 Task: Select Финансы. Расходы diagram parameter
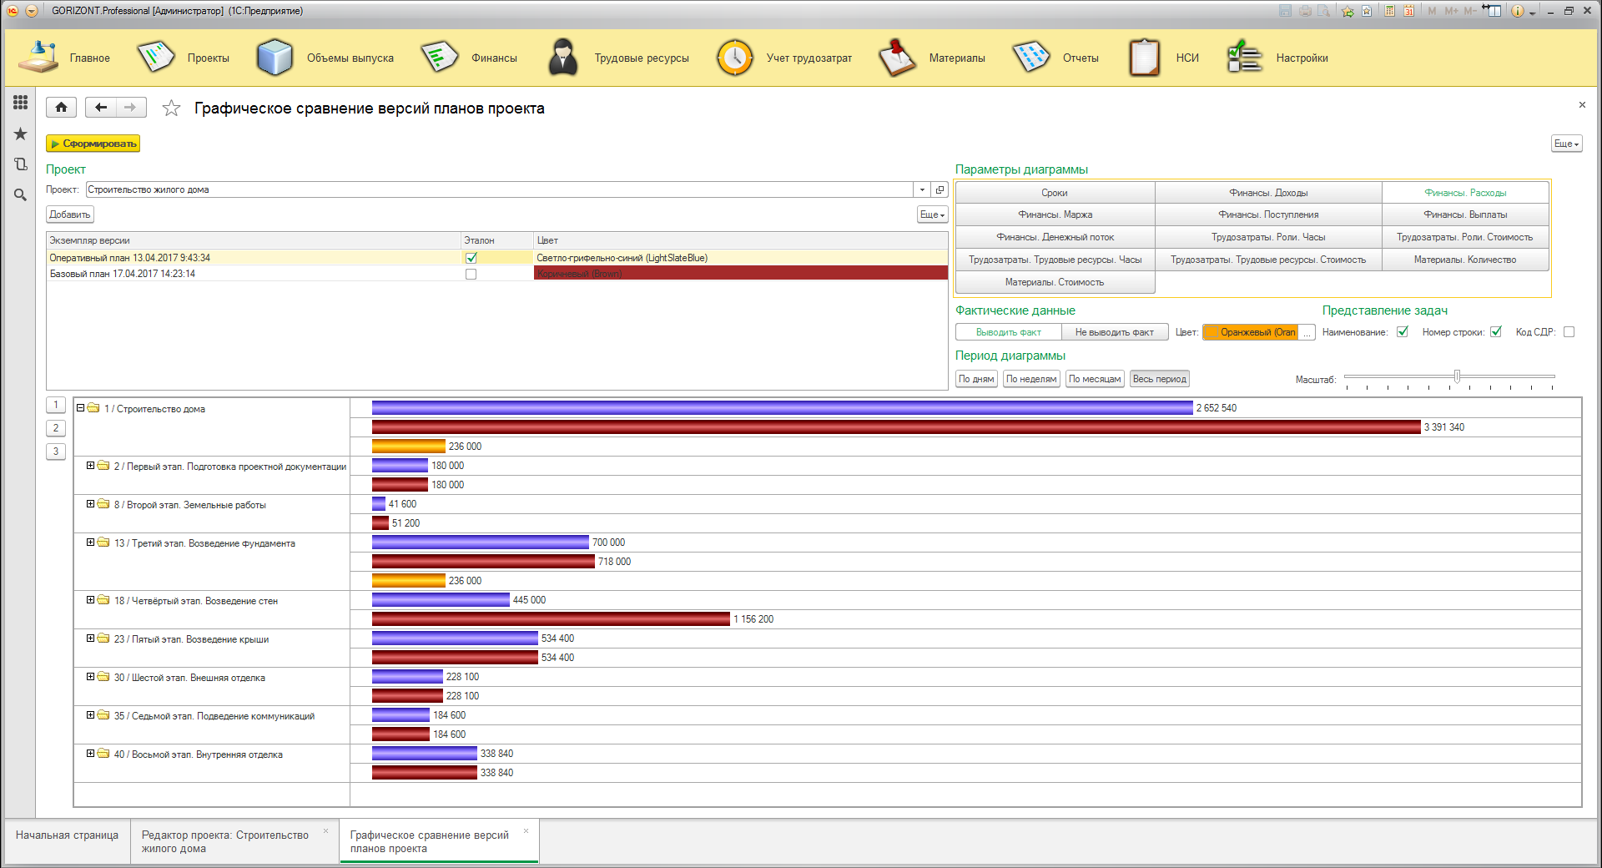coord(1465,193)
